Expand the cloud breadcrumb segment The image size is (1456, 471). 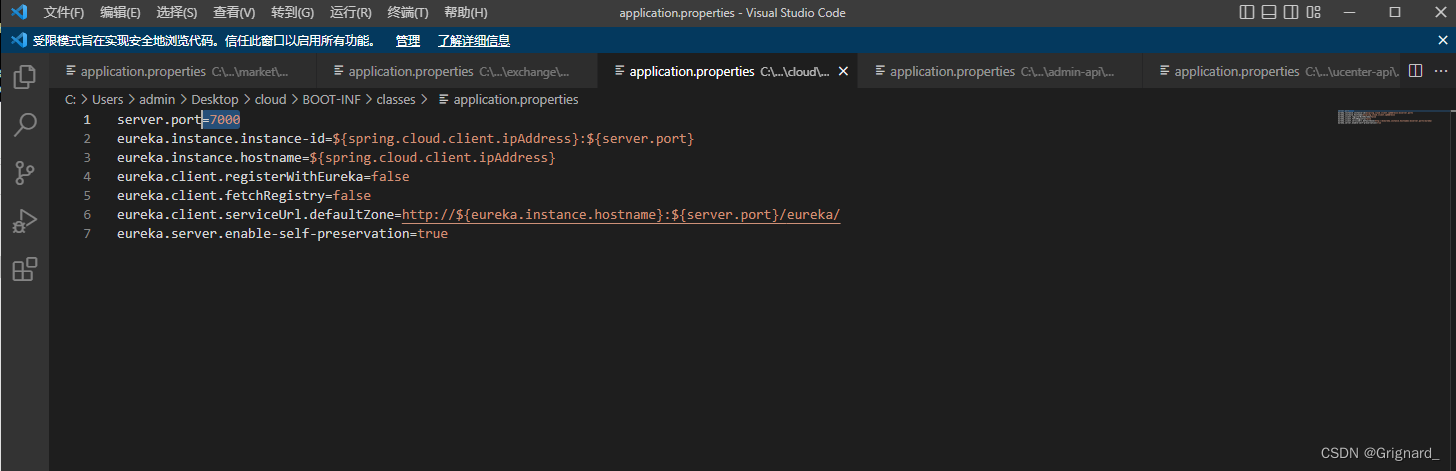click(270, 99)
